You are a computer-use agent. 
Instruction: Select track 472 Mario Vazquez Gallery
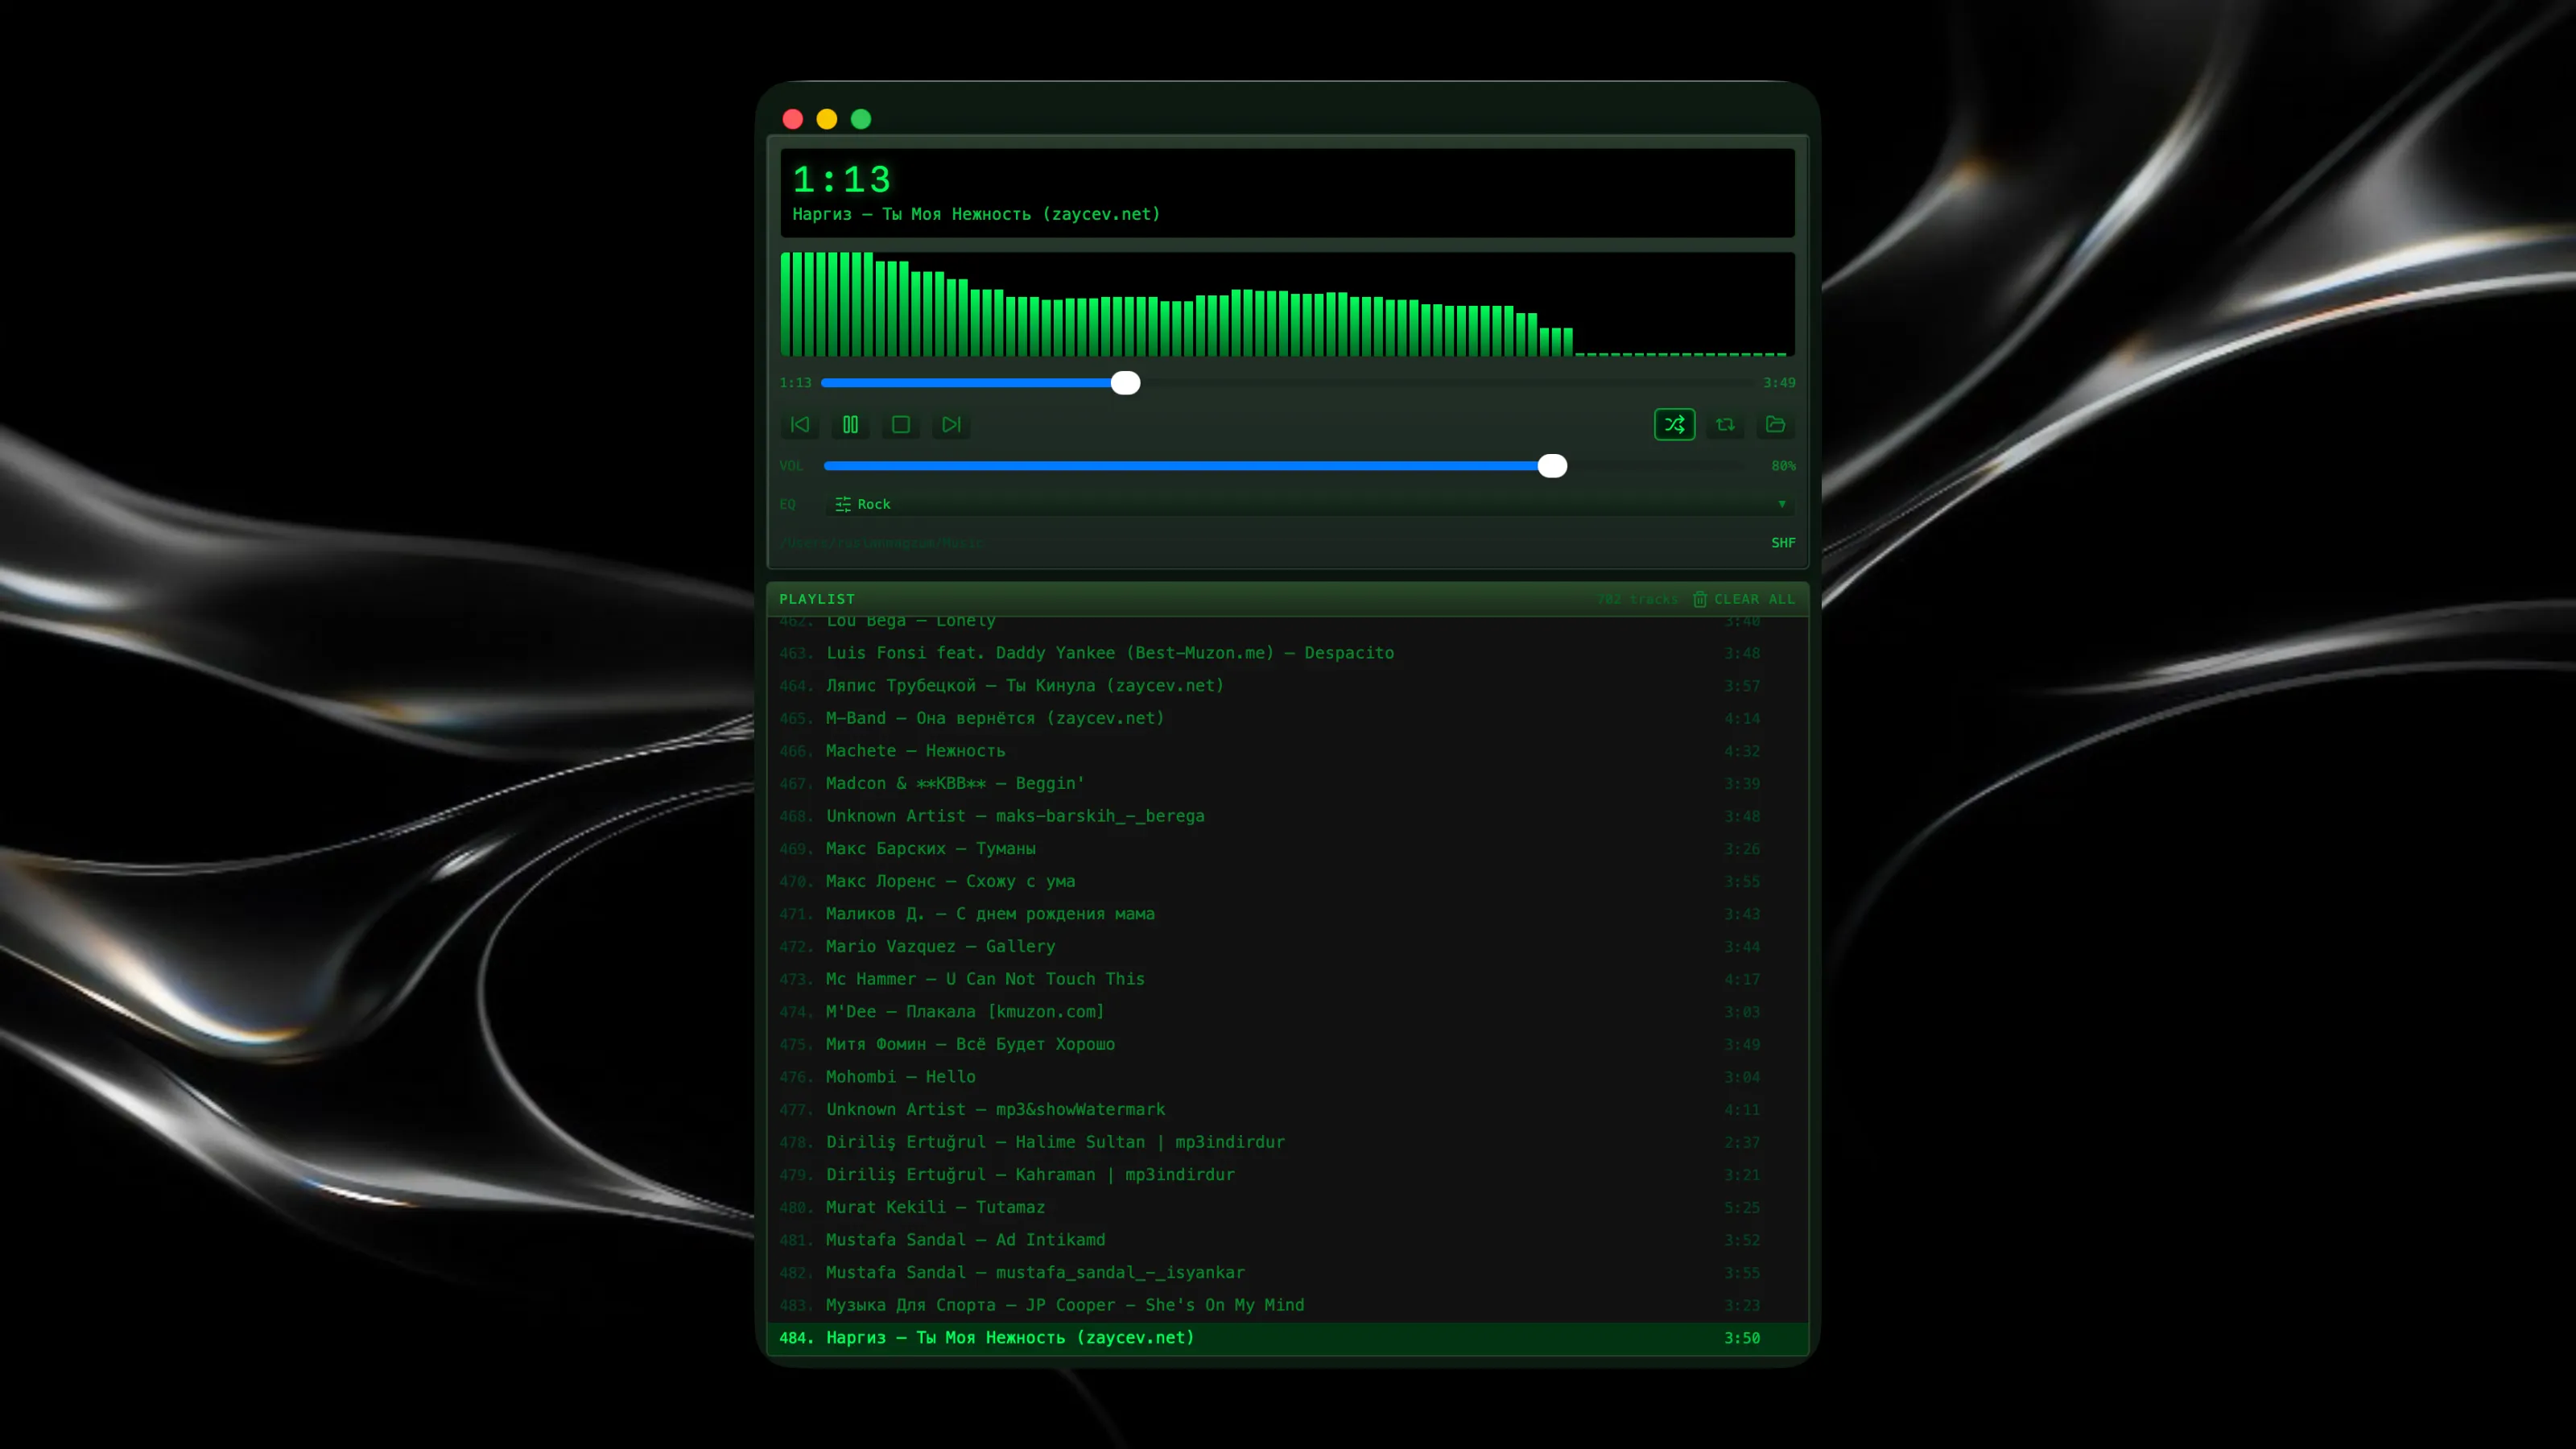pos(1287,947)
